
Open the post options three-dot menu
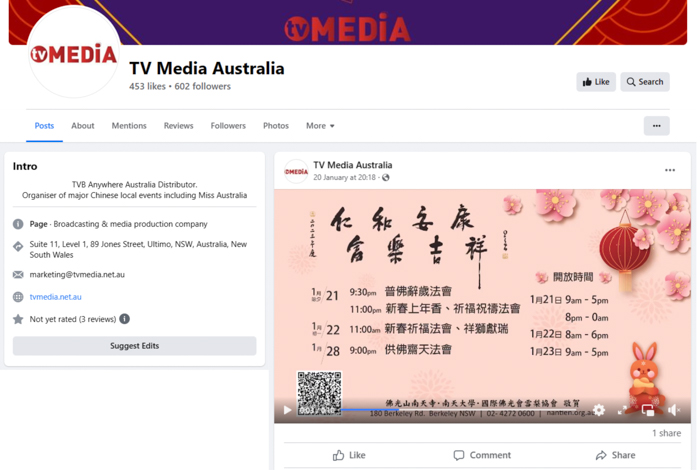tap(670, 170)
